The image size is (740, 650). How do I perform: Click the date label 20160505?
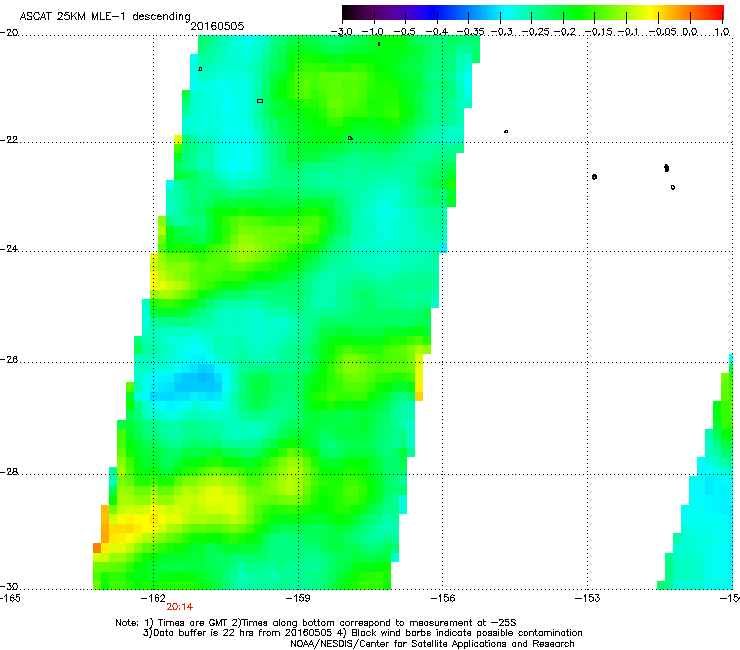pos(217,26)
